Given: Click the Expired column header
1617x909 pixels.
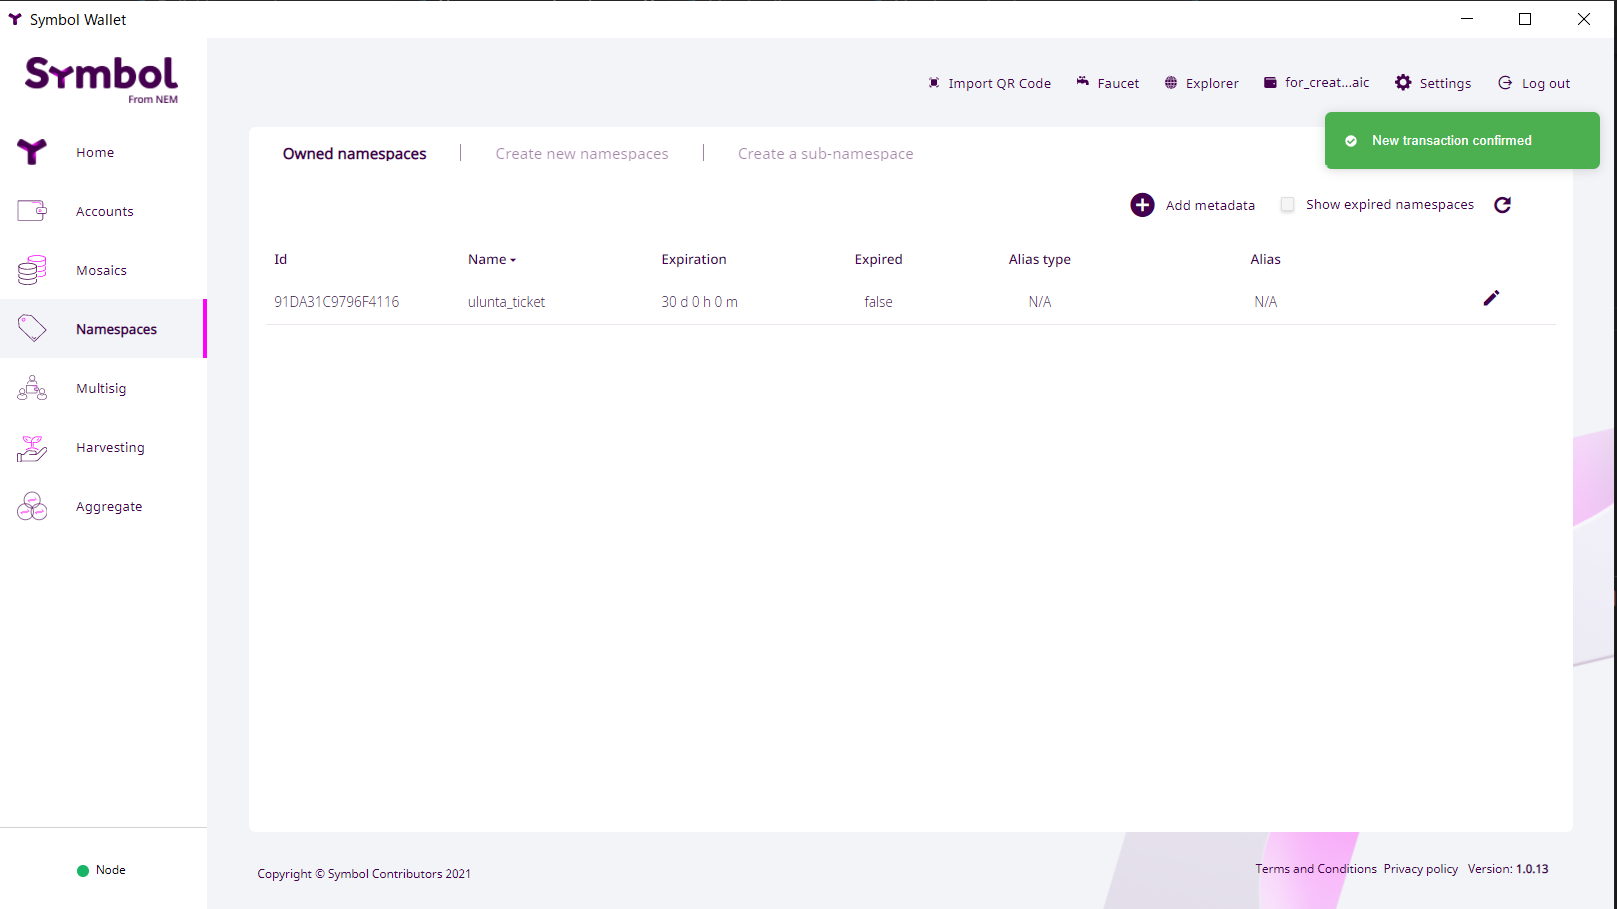Looking at the screenshot, I should [x=878, y=259].
